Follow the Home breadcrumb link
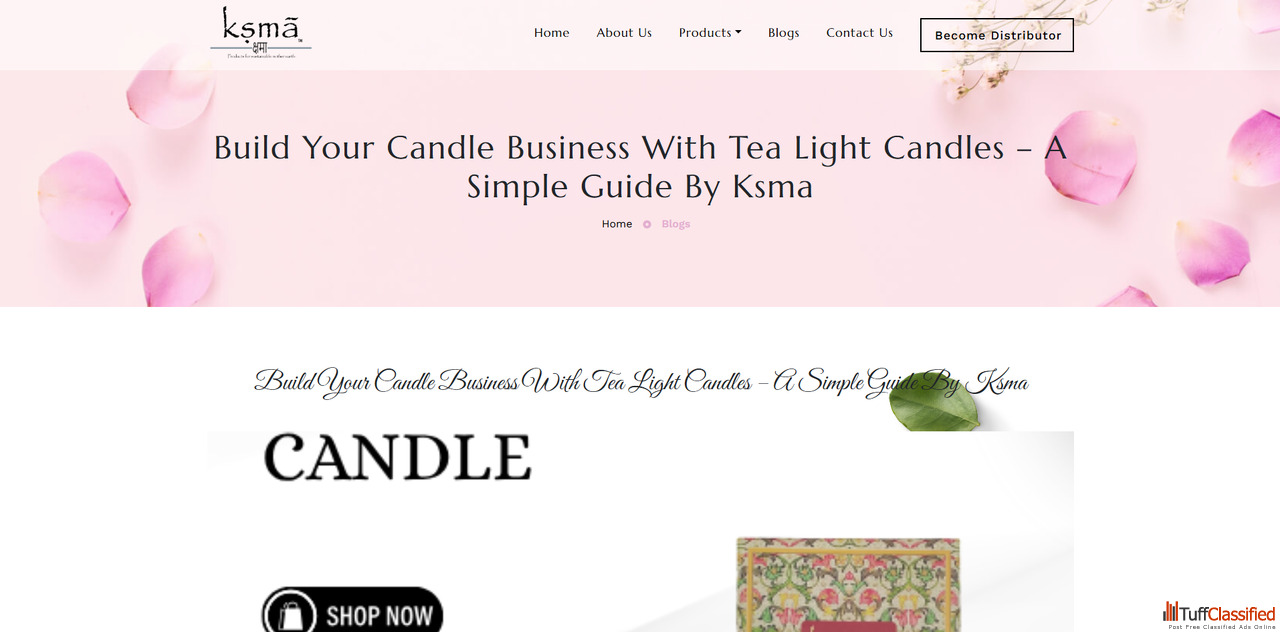Image resolution: width=1280 pixels, height=632 pixels. pos(617,224)
